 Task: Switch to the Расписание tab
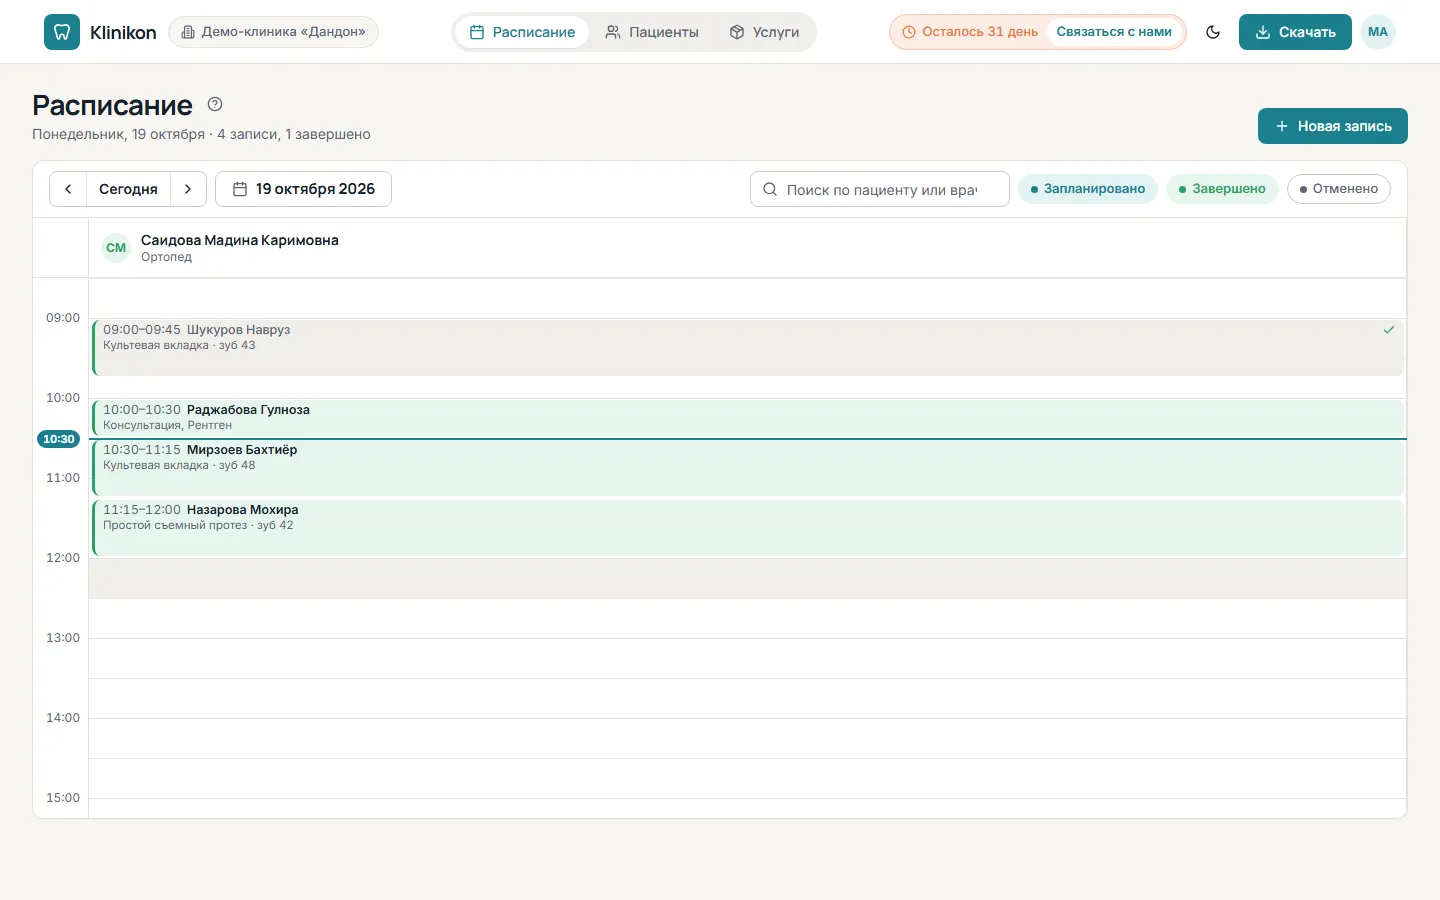pyautogui.click(x=522, y=32)
